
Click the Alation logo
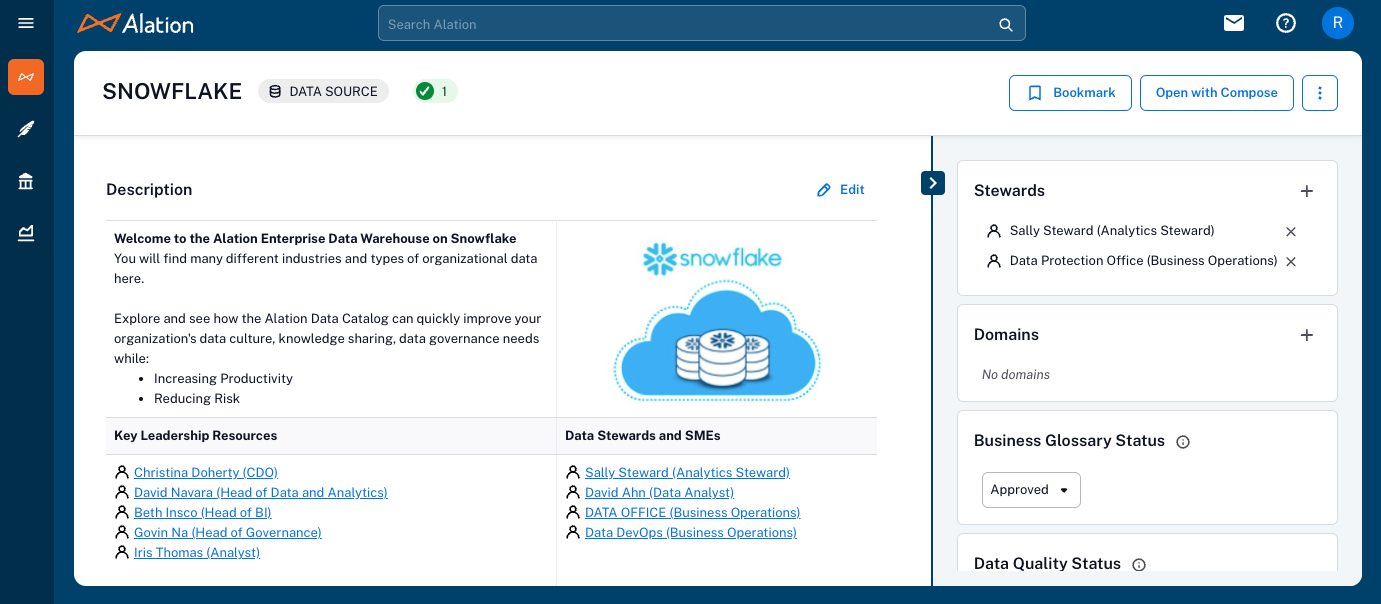click(135, 23)
